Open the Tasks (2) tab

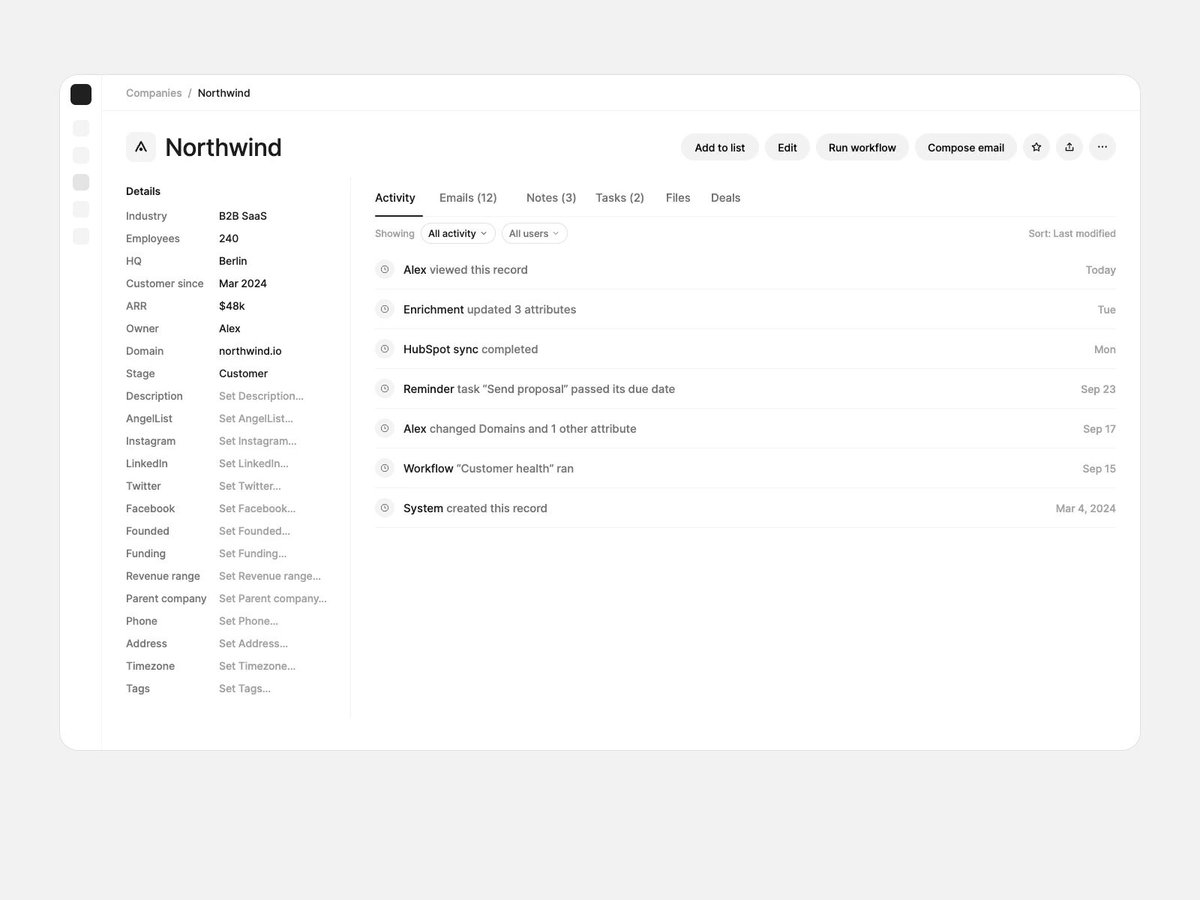620,198
